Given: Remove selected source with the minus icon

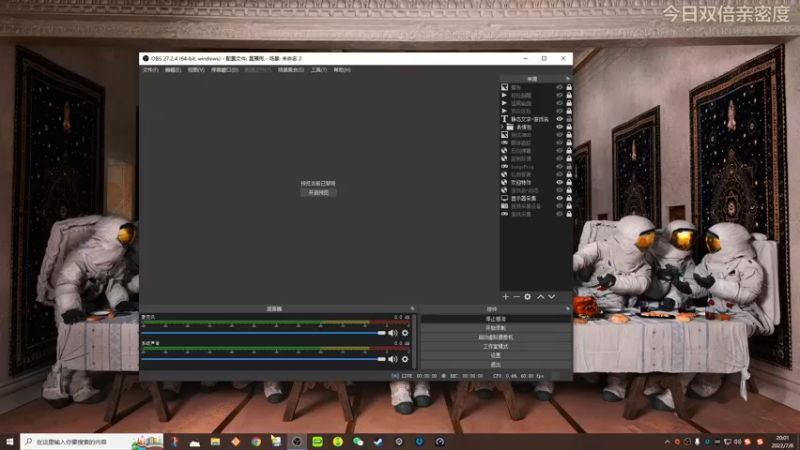Looking at the screenshot, I should pyautogui.click(x=516, y=296).
